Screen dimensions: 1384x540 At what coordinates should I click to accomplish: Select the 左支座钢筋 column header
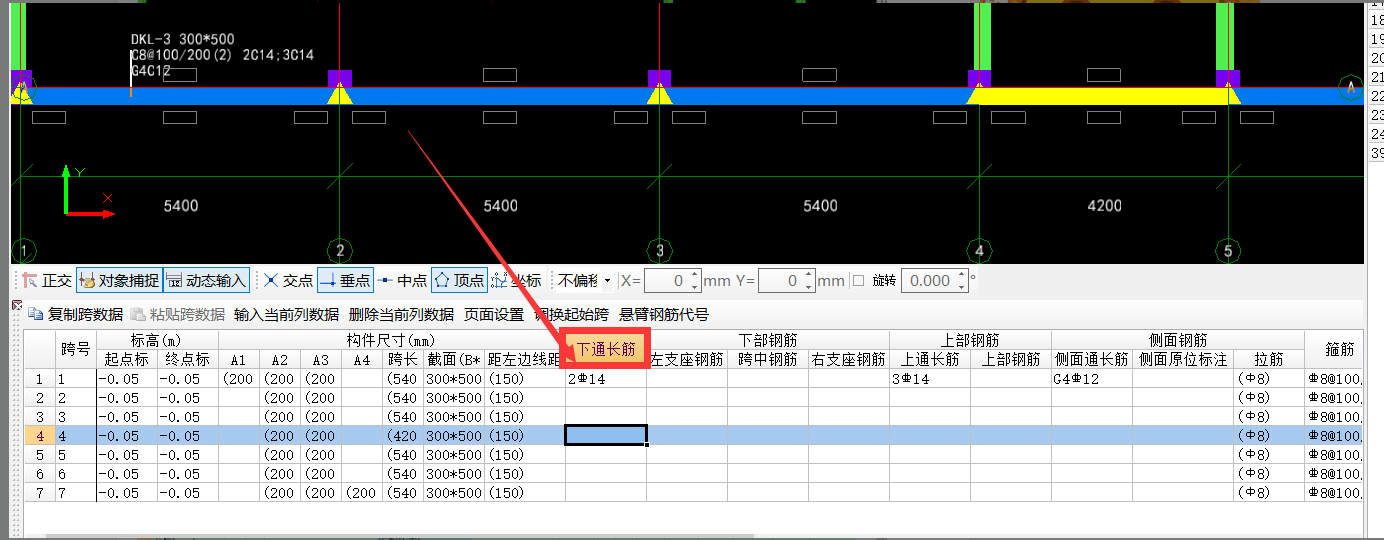(x=687, y=359)
